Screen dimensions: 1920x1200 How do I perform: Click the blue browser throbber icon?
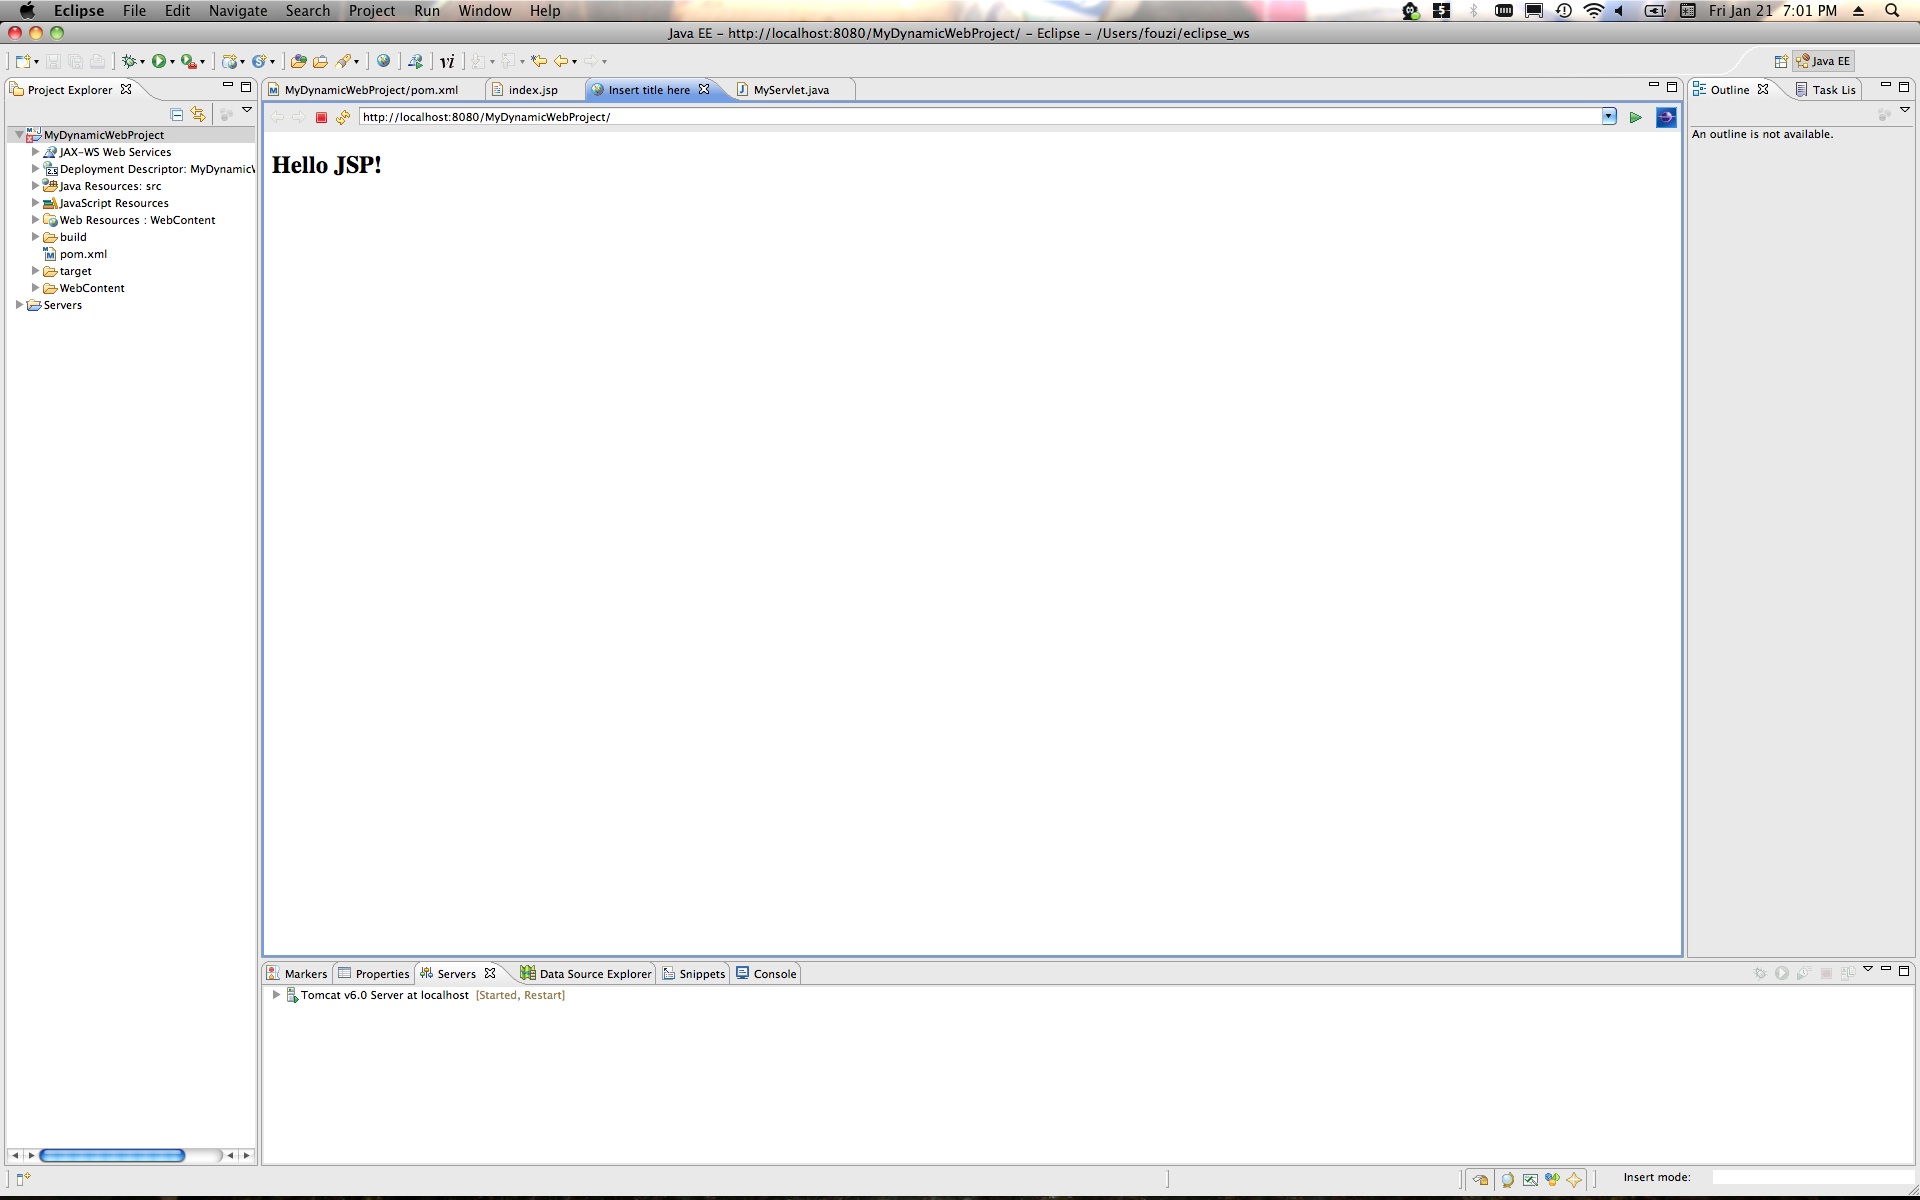point(1666,117)
